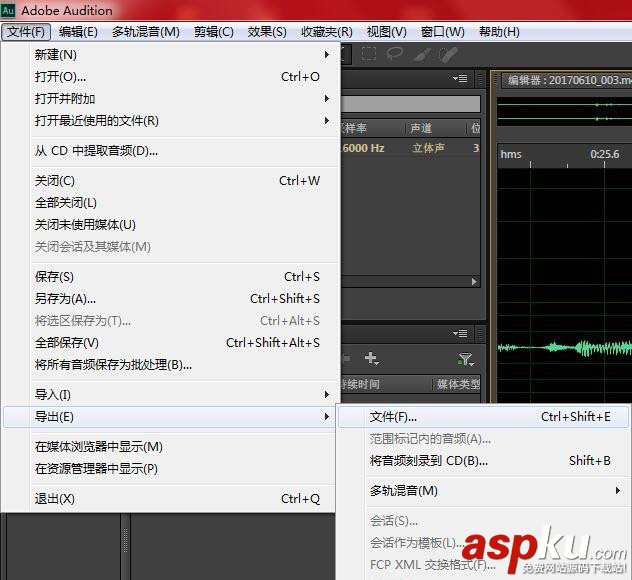This screenshot has height=580, width=632.
Task: Click the files list scroll right arrow
Action: click(x=474, y=281)
